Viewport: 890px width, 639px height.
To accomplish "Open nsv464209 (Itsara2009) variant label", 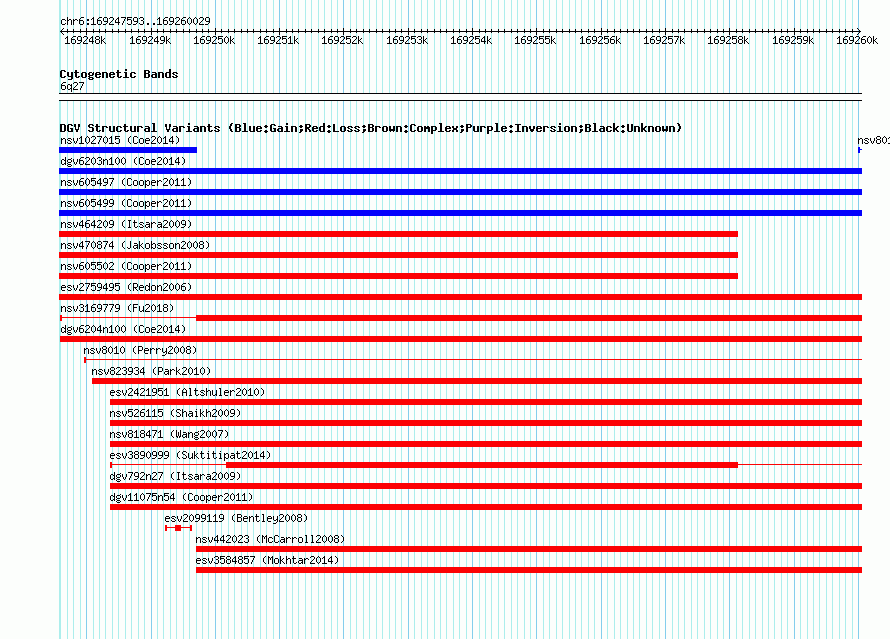I will coord(126,224).
